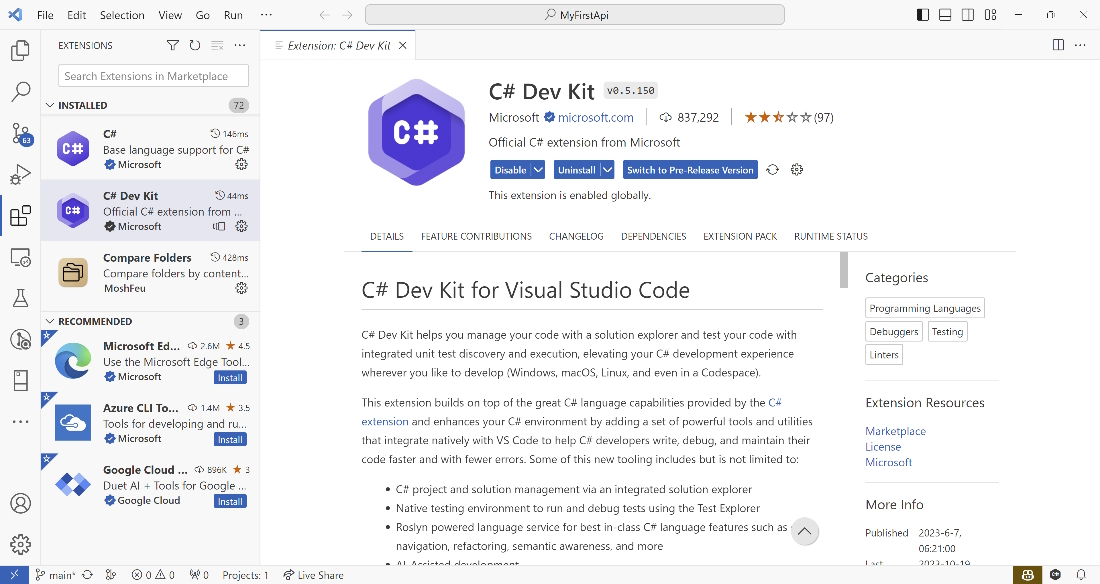Open the Disable button dropdown arrow

click(x=538, y=170)
